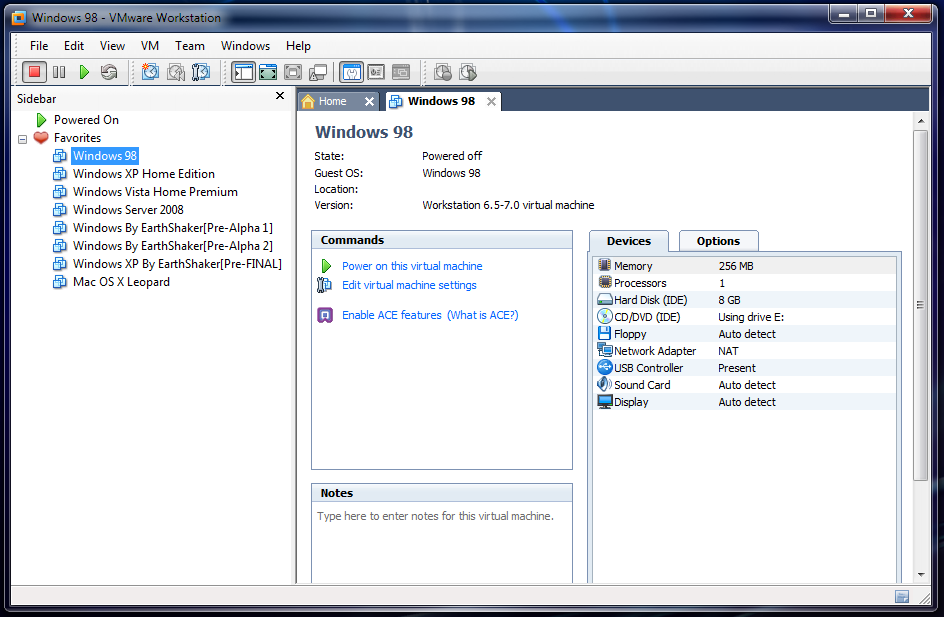Select the Network Adapter device

[x=745, y=351]
